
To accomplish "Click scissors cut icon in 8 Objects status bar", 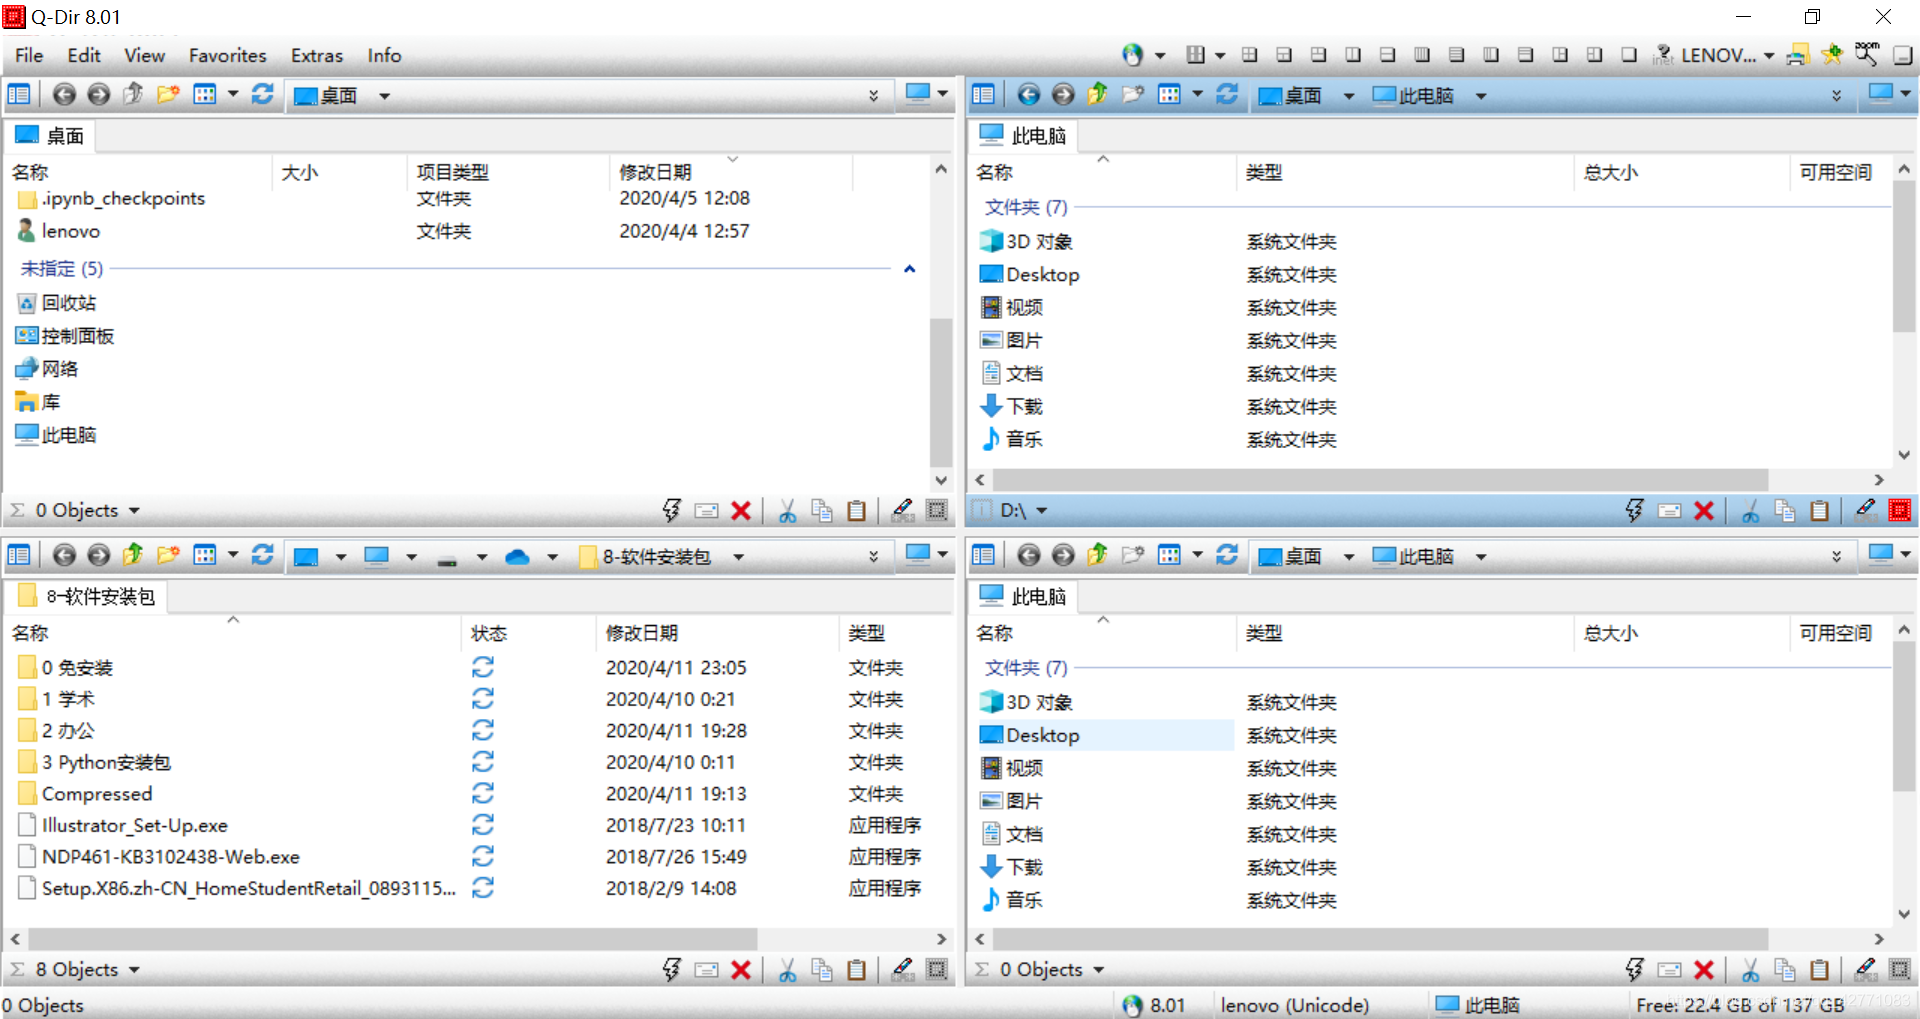I will click(788, 970).
